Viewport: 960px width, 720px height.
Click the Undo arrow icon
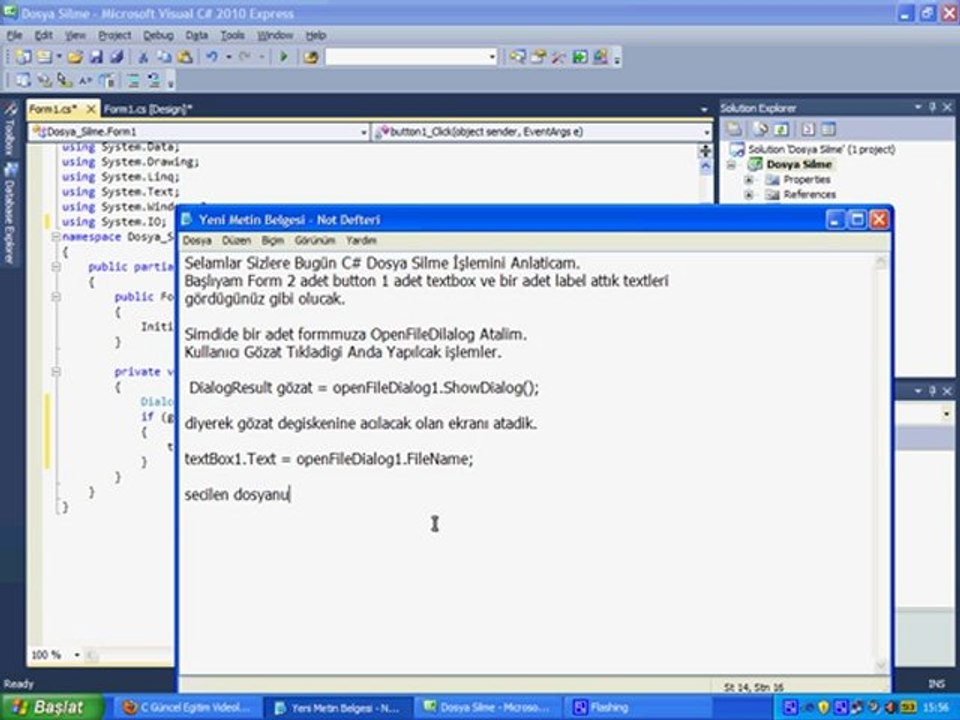coord(212,57)
